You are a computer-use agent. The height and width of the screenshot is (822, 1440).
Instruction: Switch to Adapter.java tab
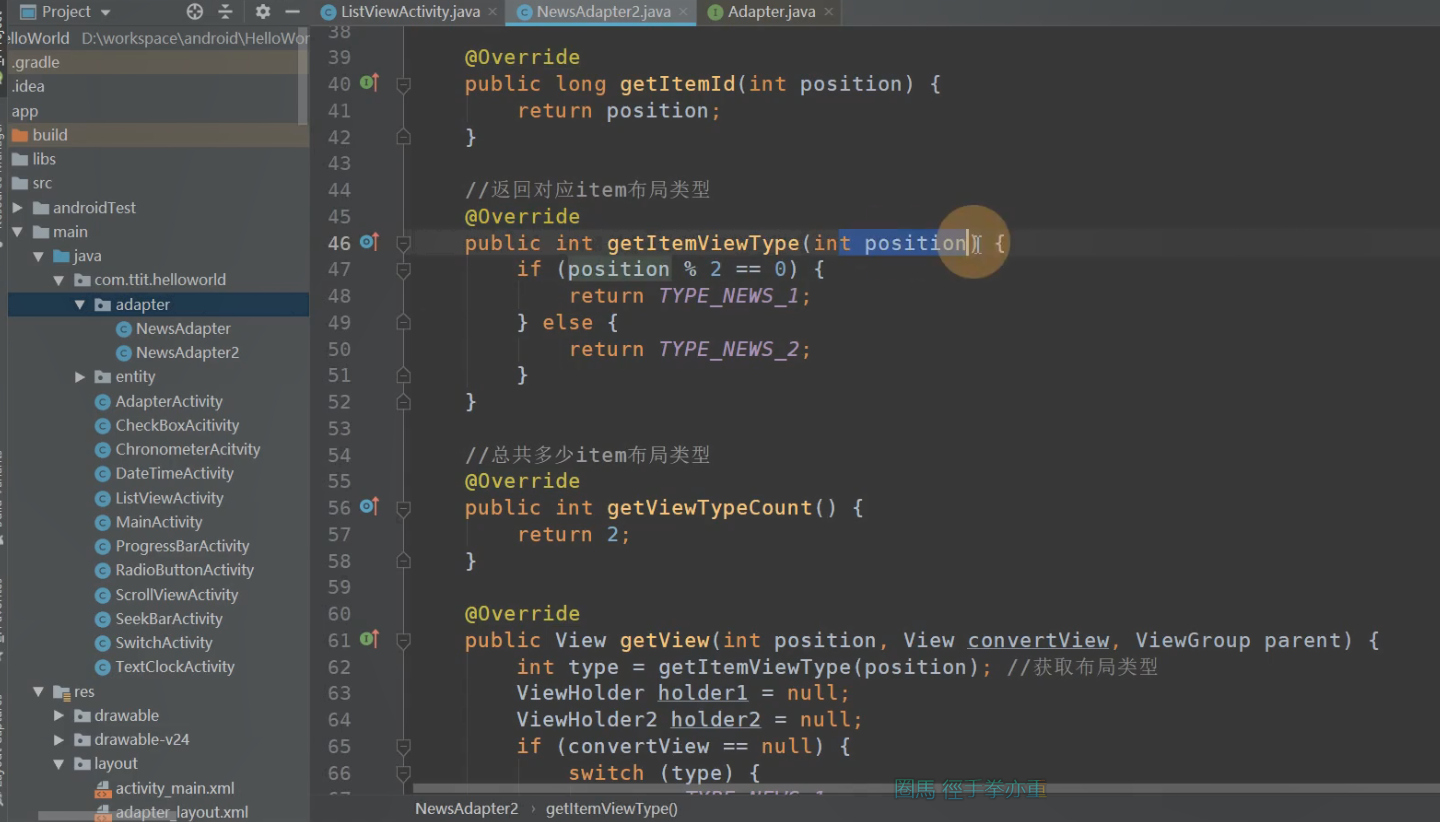(x=771, y=12)
